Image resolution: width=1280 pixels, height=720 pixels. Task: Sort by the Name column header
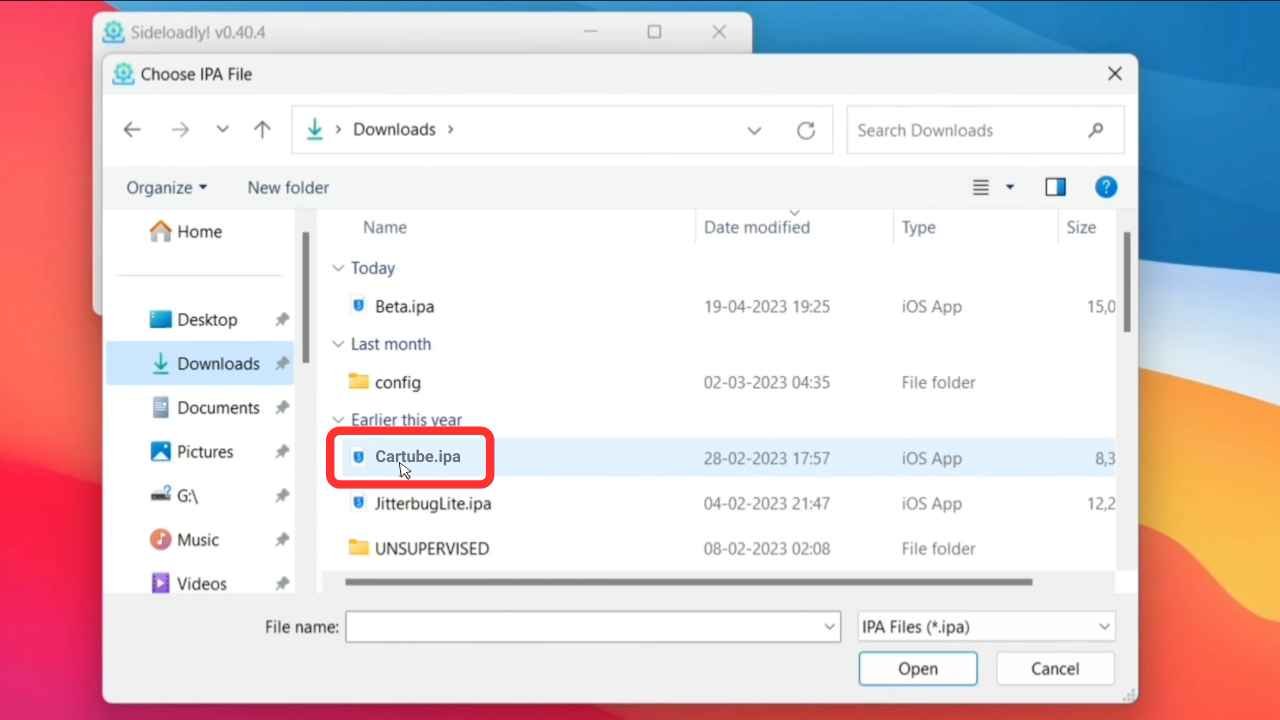point(384,227)
